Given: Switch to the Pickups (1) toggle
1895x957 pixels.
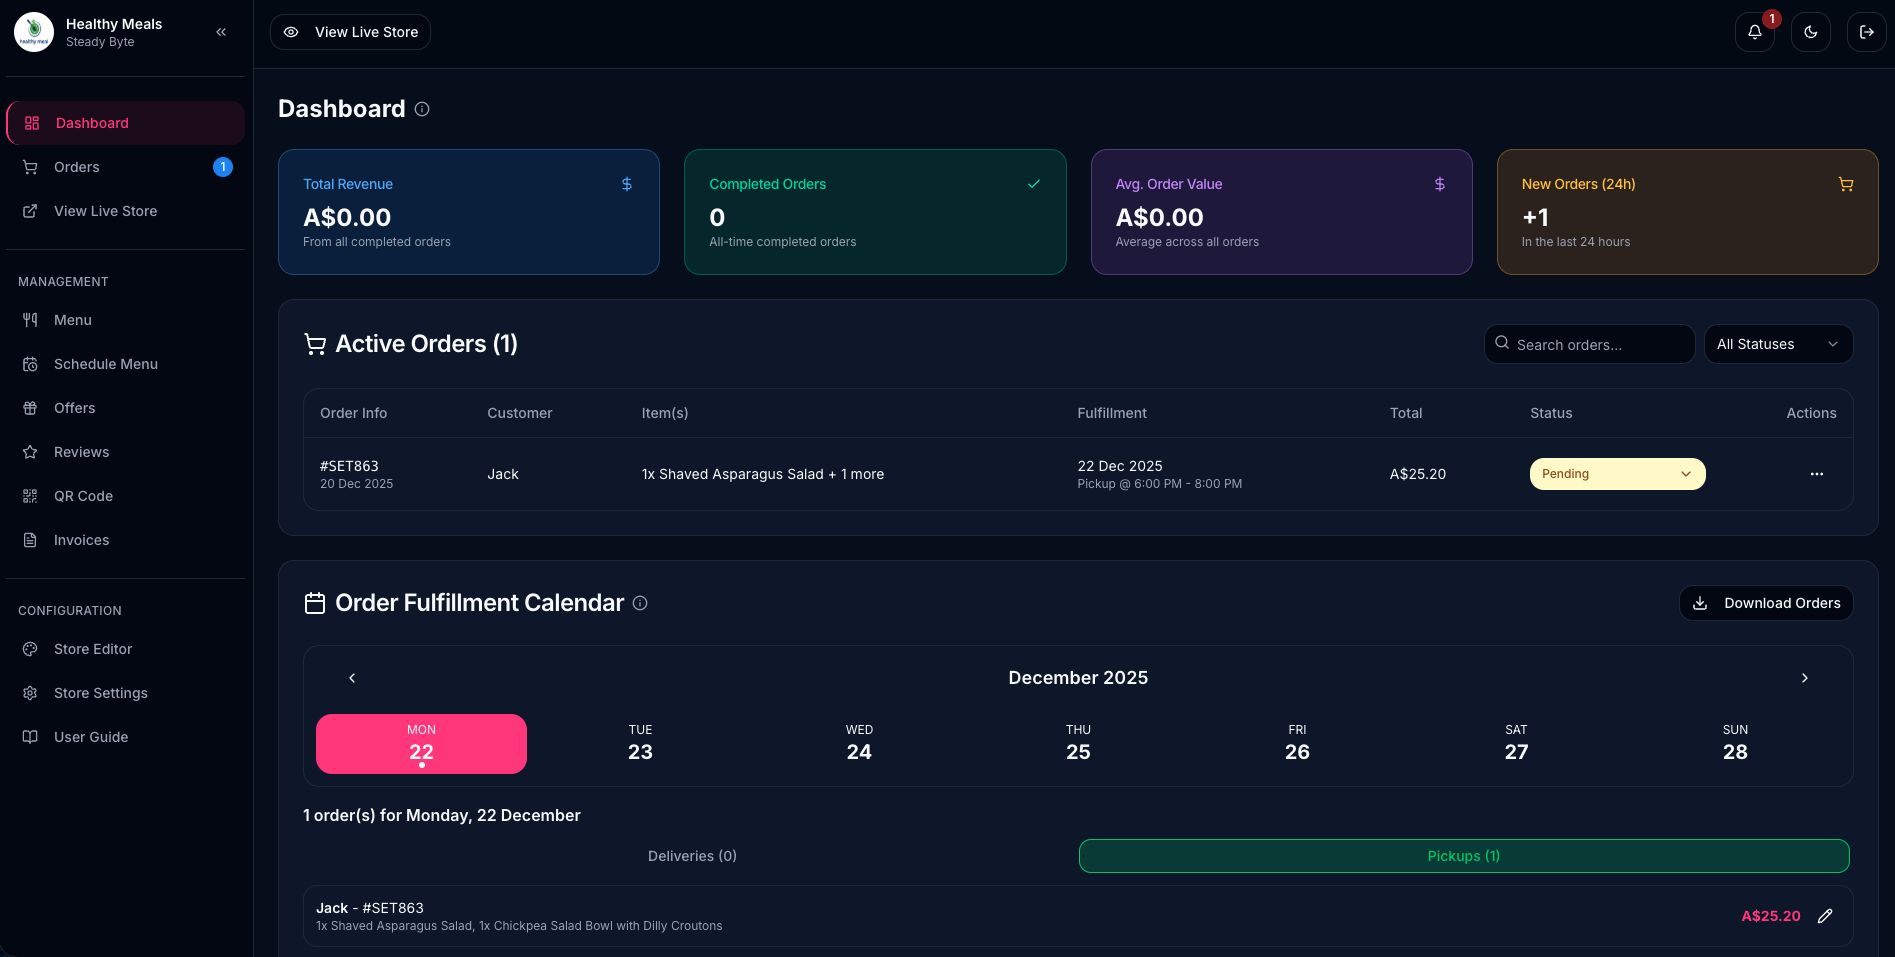Looking at the screenshot, I should [1463, 856].
